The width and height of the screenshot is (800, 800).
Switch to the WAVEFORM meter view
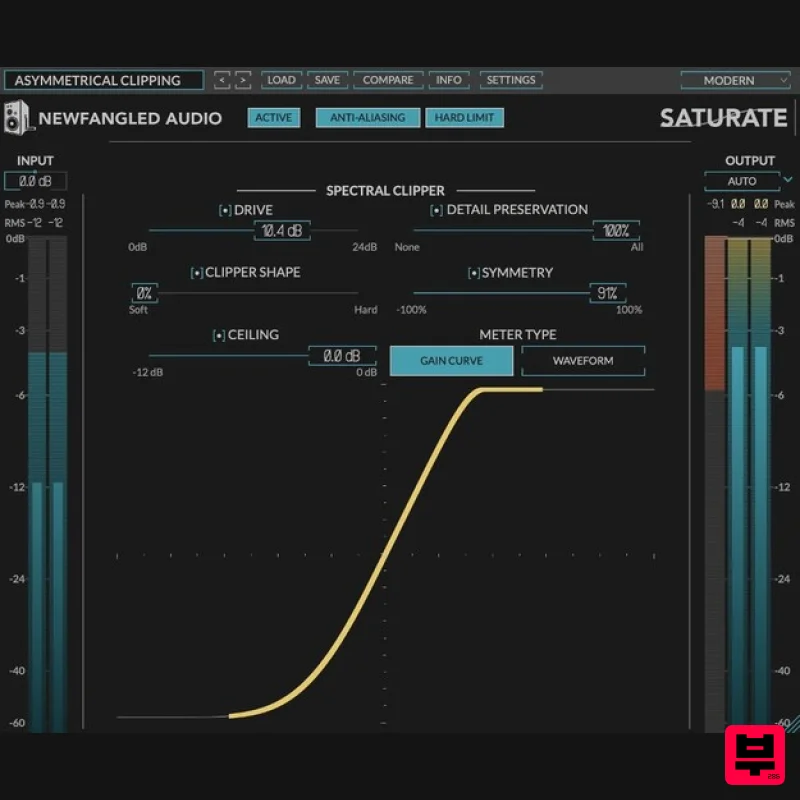tap(583, 360)
